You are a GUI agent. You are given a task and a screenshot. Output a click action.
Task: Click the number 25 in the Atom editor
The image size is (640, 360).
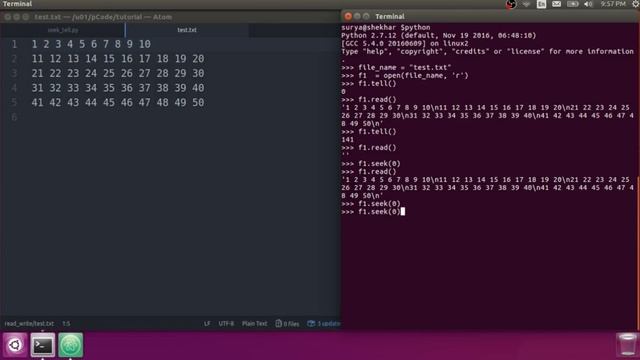pyautogui.click(x=109, y=73)
